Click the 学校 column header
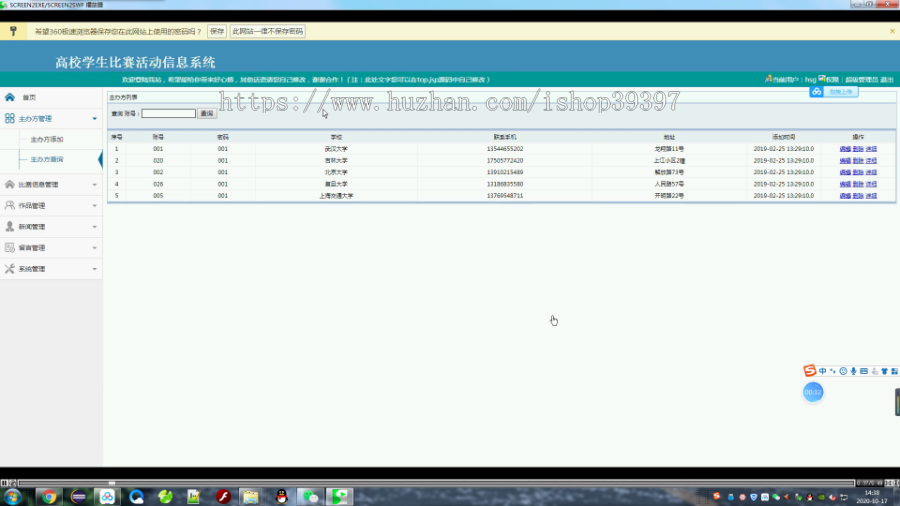This screenshot has height=506, width=900. (x=336, y=137)
